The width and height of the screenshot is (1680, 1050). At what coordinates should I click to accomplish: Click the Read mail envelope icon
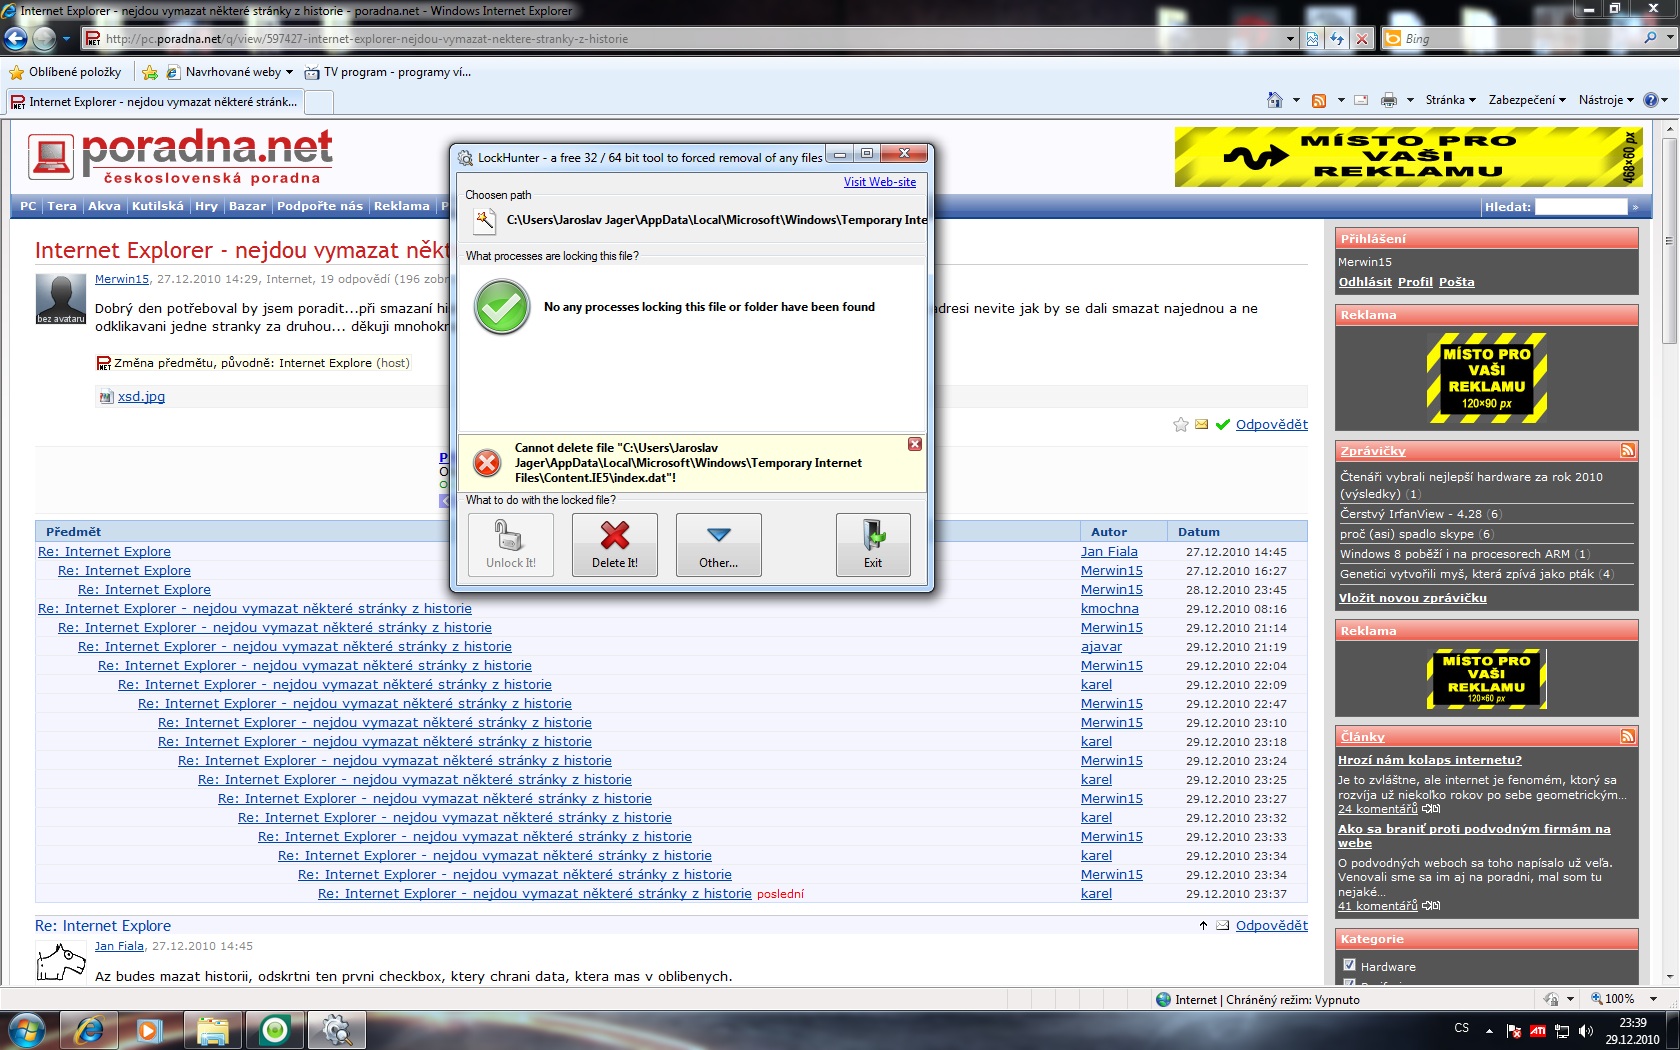point(1361,100)
